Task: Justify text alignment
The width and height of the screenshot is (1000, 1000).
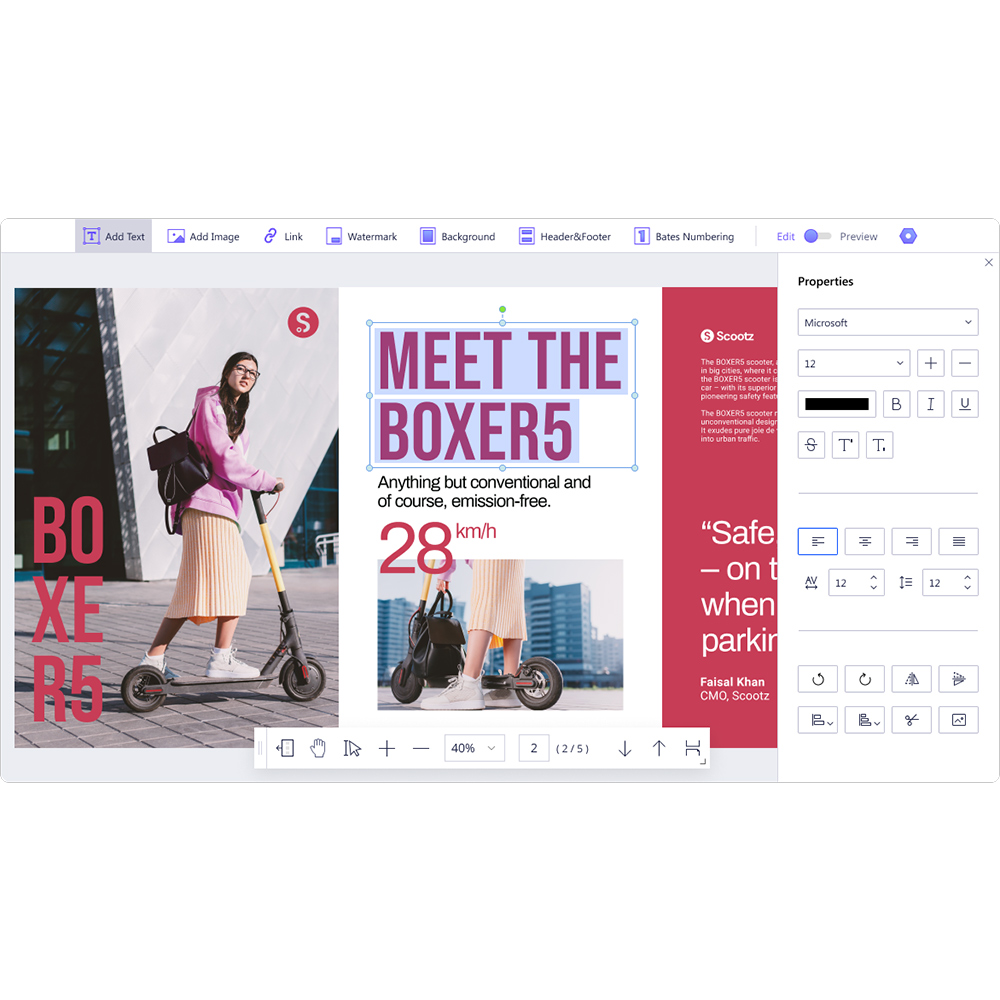Action: tap(959, 541)
